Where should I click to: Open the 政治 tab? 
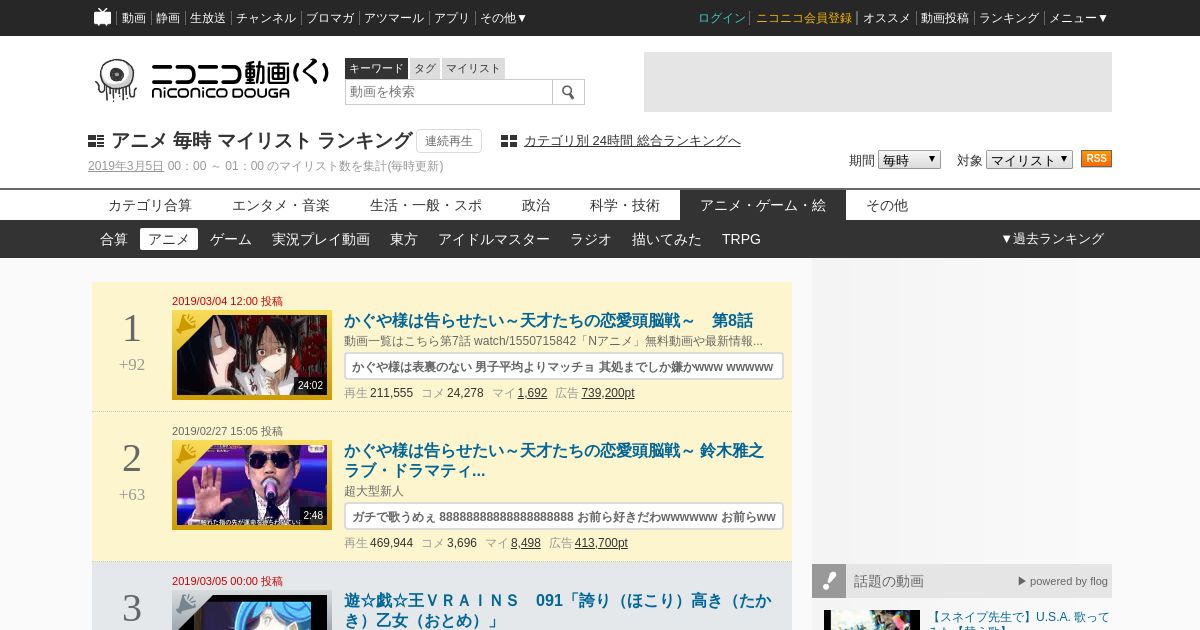pyautogui.click(x=536, y=205)
